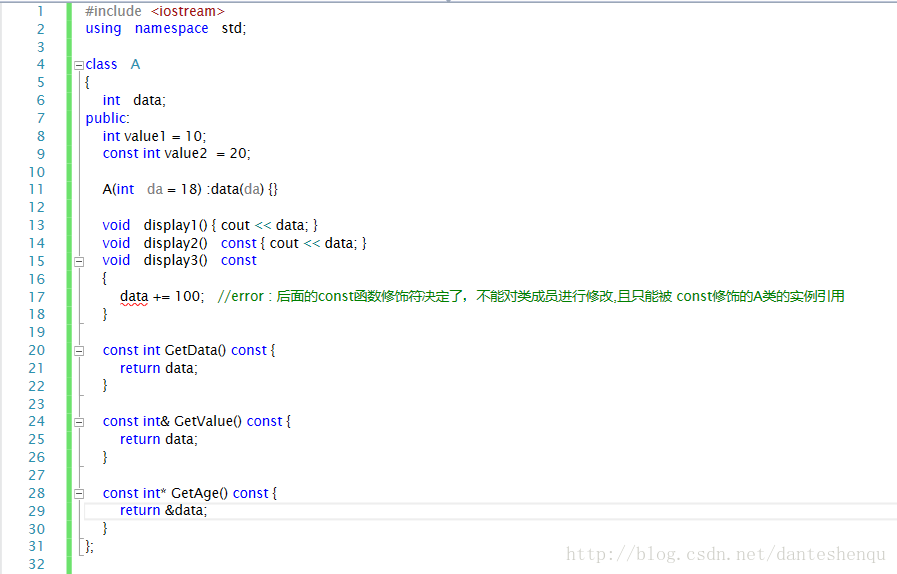
Task: Click the closing '};' on line 31
Action: click(89, 547)
